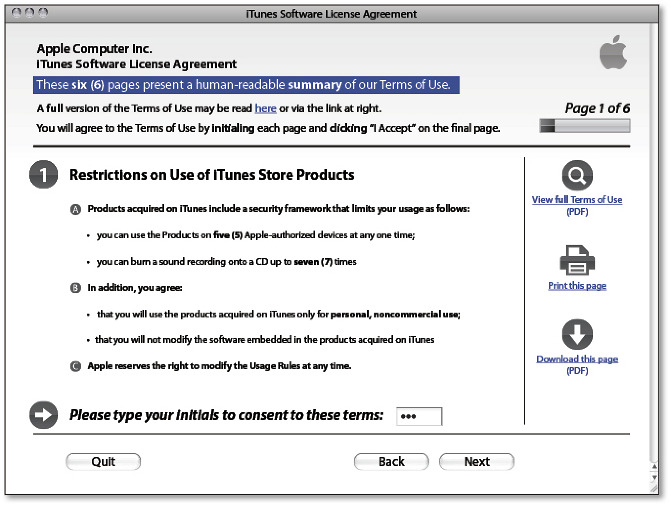Click the 'Apple Computer Inc.' heading

(x=94, y=49)
